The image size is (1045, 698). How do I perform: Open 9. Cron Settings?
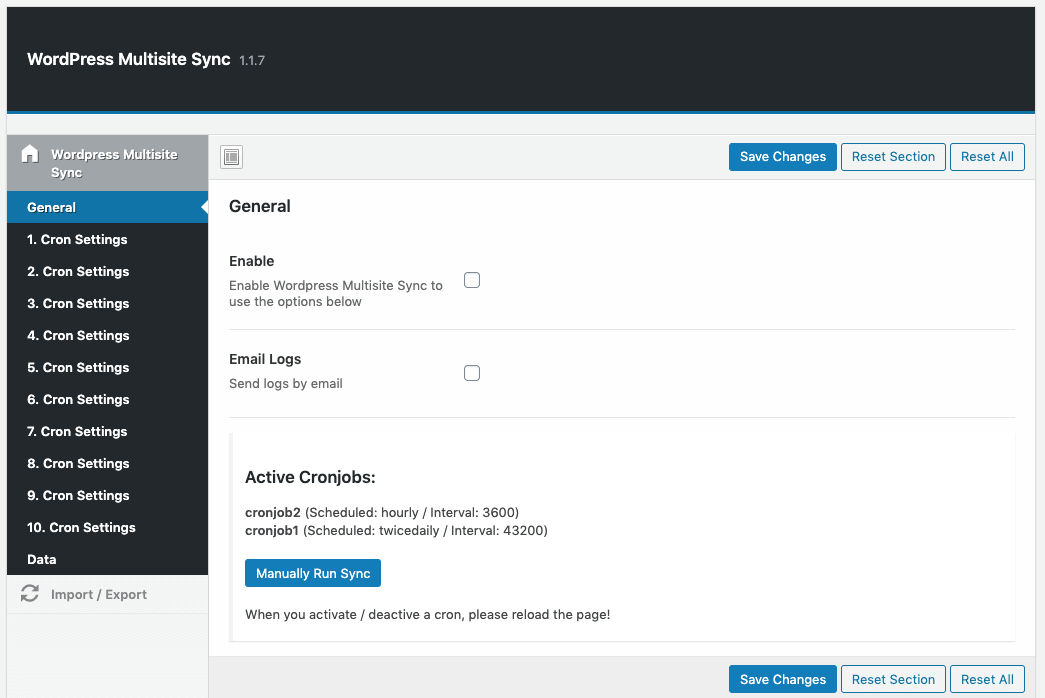77,495
